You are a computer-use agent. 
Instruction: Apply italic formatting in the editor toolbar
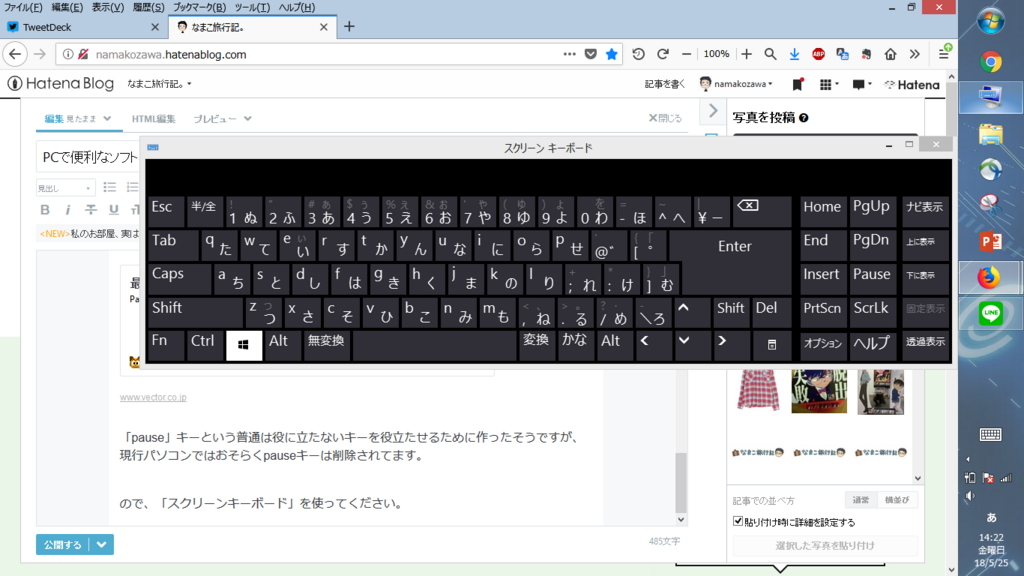click(x=68, y=210)
